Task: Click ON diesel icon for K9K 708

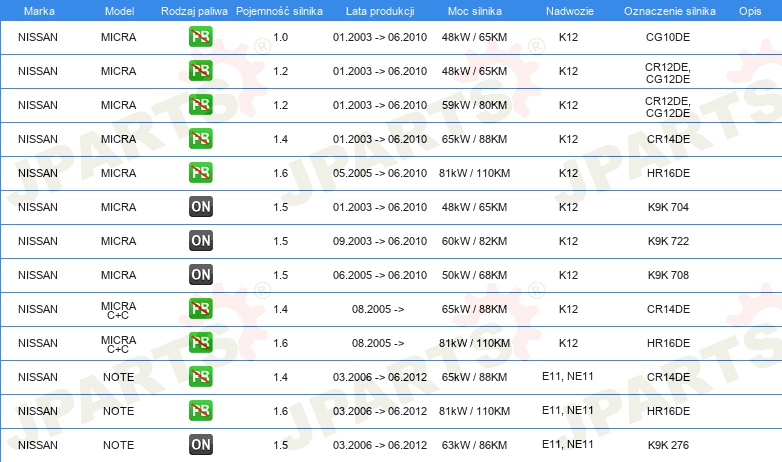Action: 200,274
